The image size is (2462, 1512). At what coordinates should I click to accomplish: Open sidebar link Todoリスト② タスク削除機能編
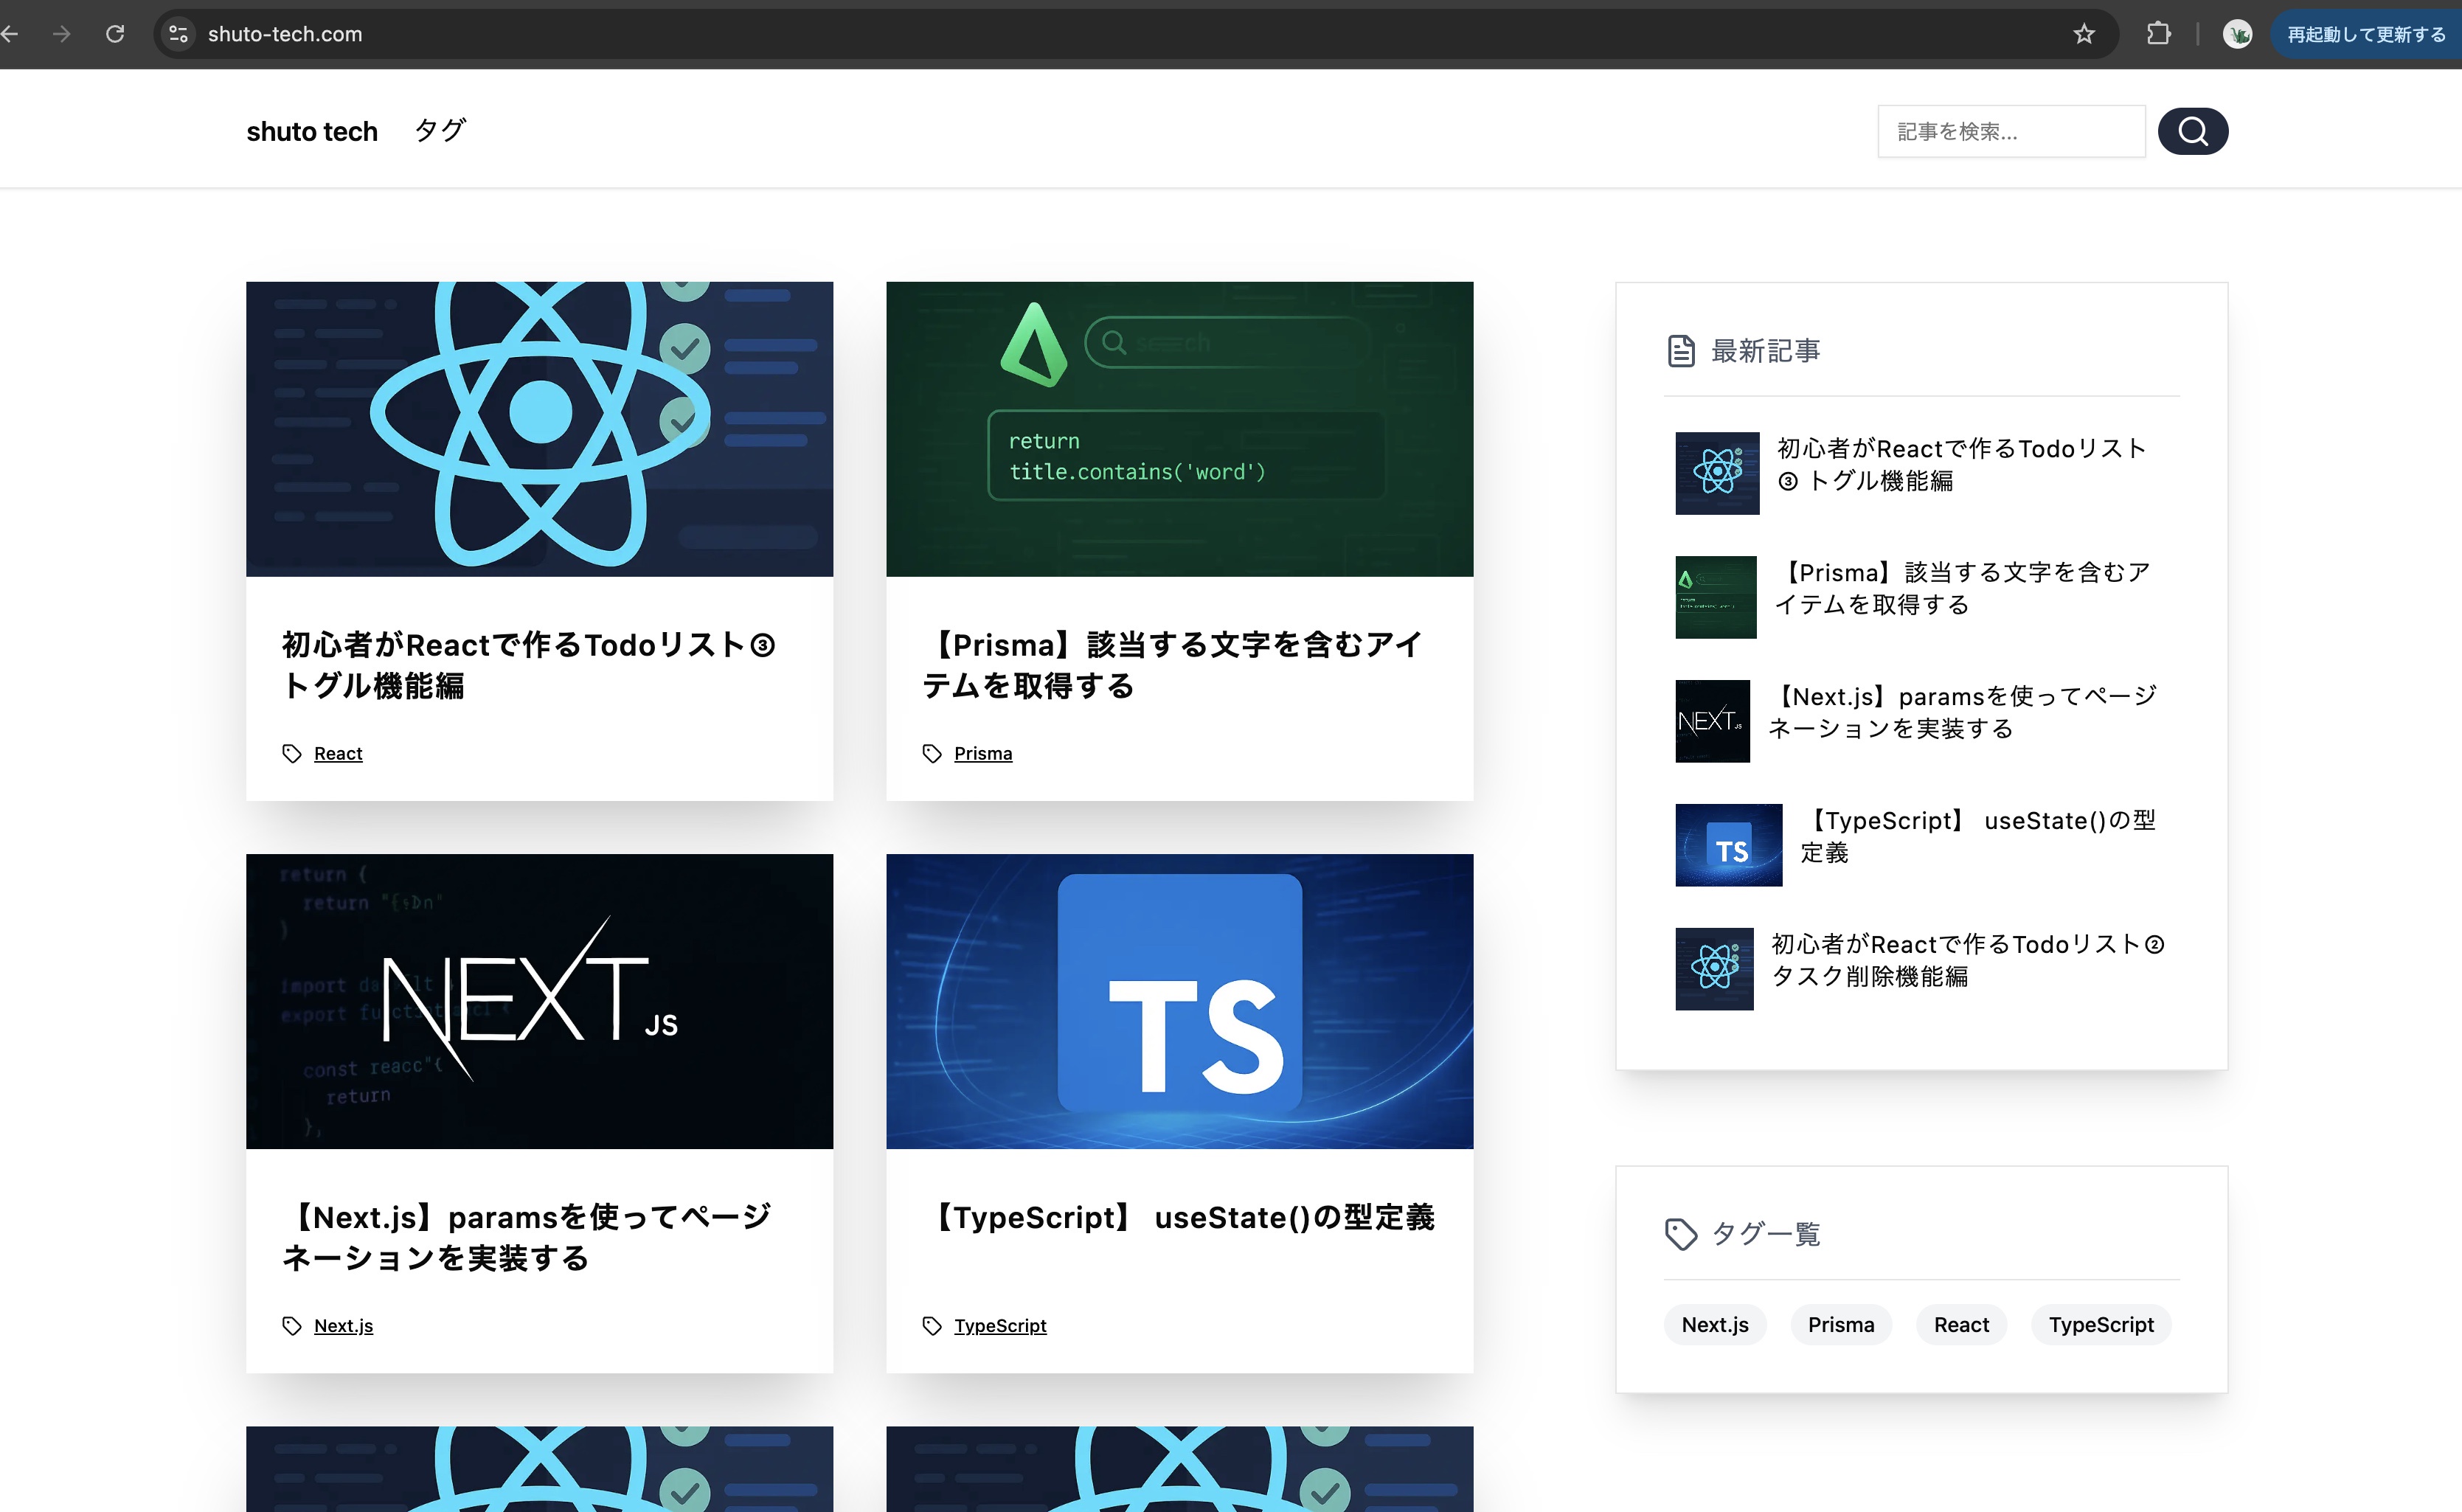(1968, 961)
